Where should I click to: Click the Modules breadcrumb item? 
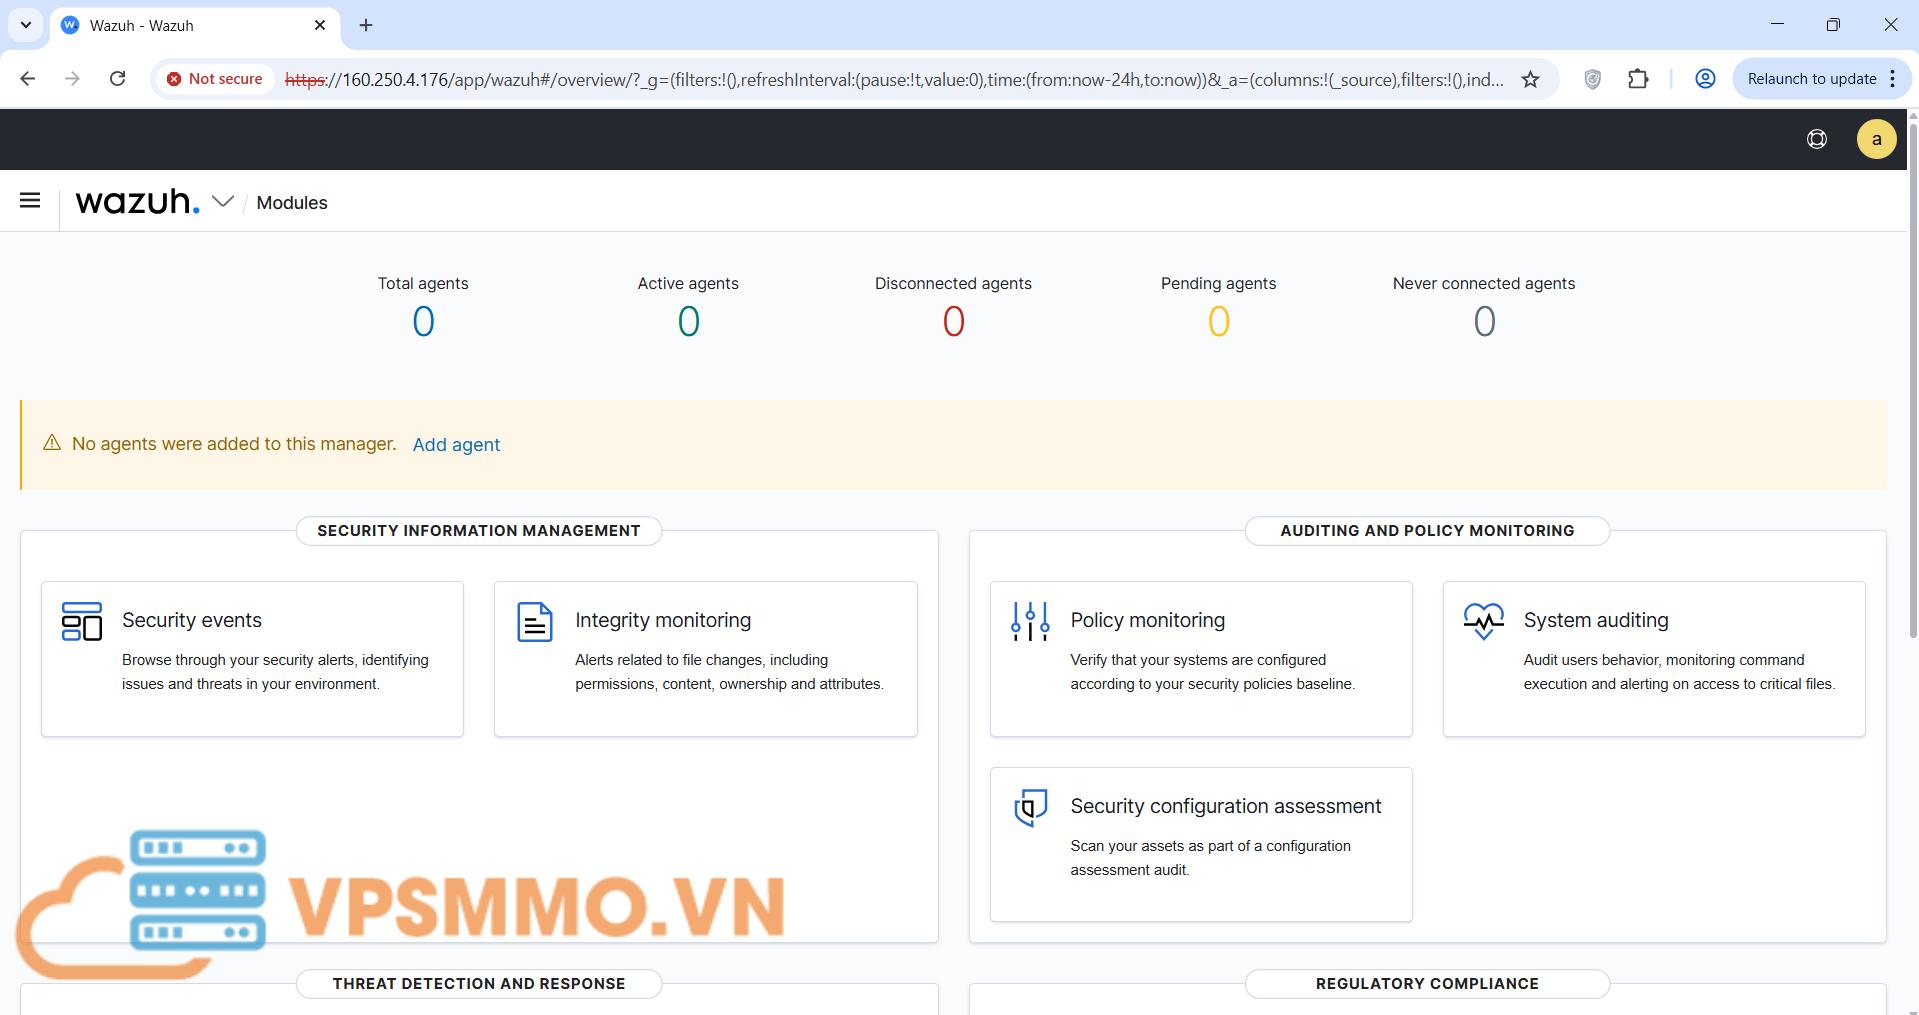[292, 203]
